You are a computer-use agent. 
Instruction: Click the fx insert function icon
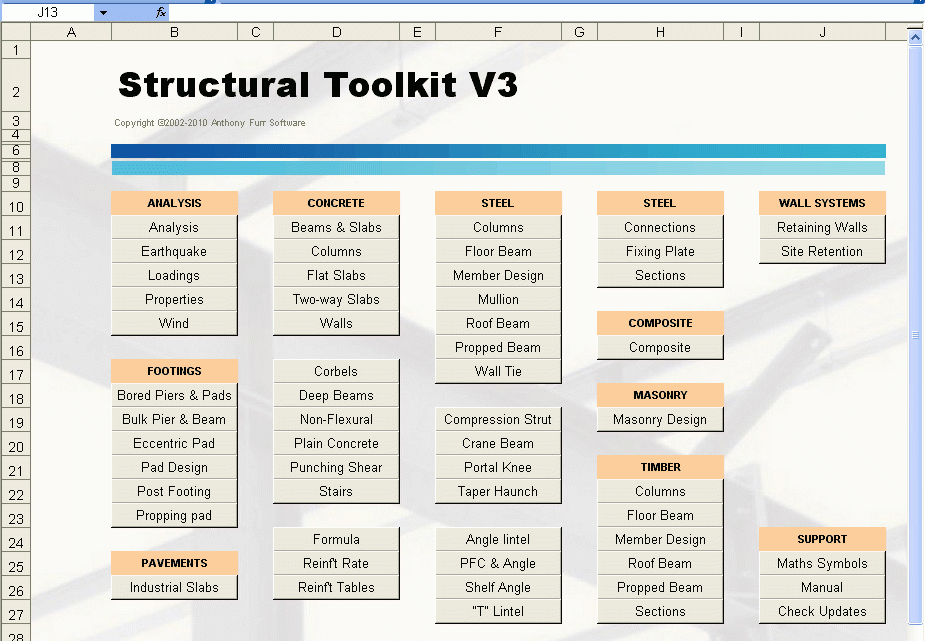coord(160,12)
